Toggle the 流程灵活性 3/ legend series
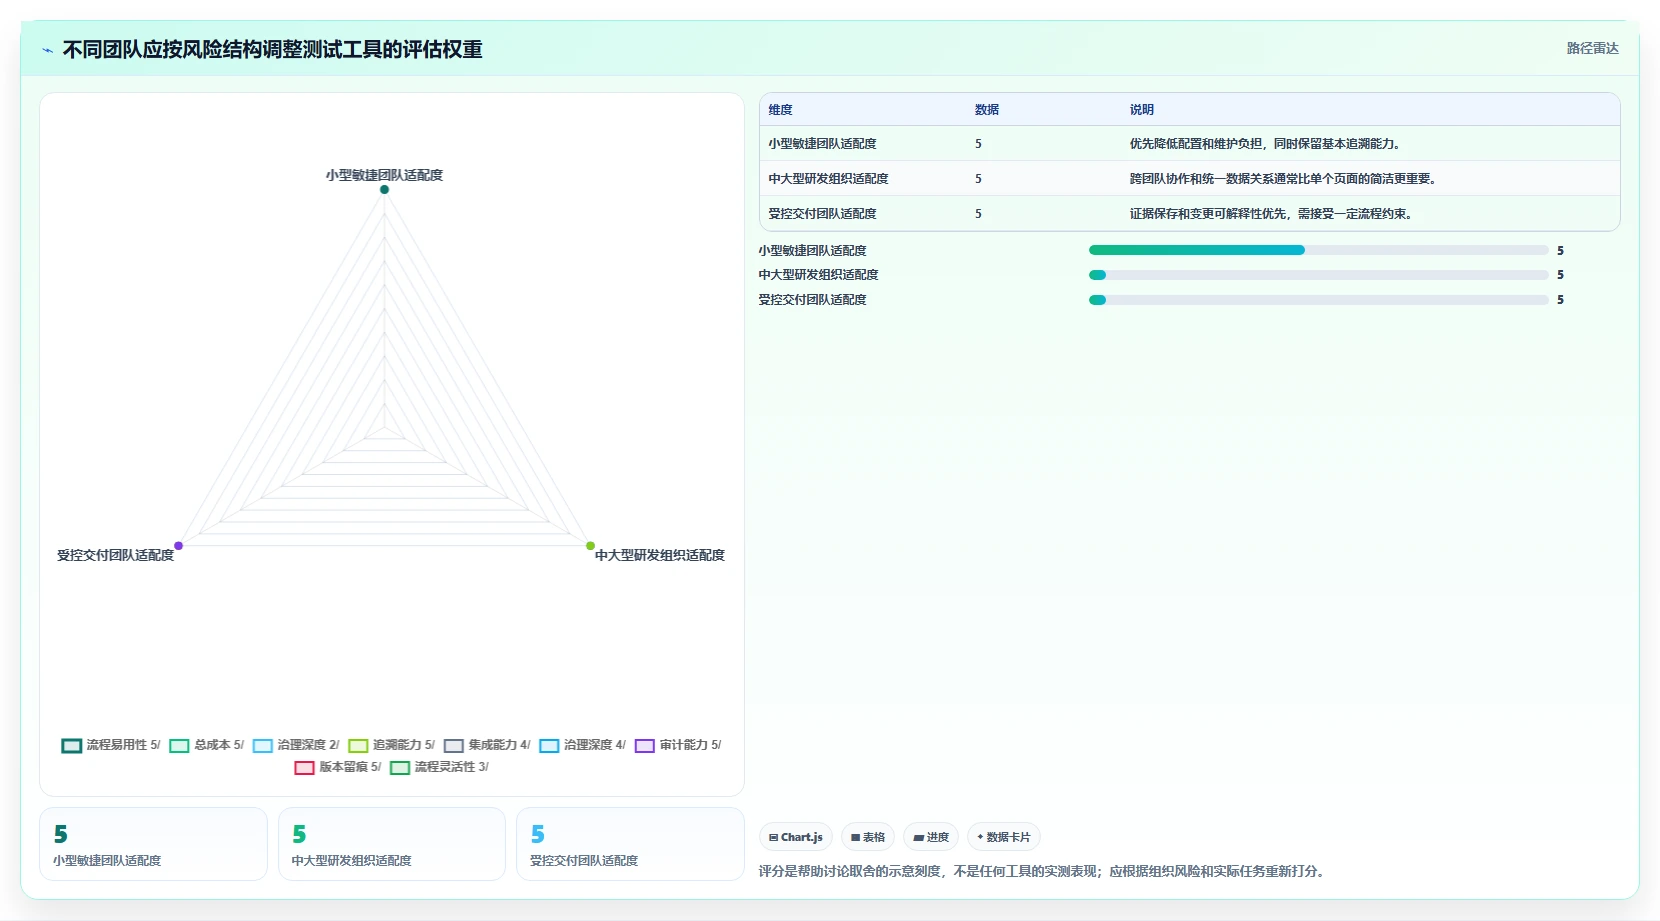The width and height of the screenshot is (1660, 921). (440, 767)
